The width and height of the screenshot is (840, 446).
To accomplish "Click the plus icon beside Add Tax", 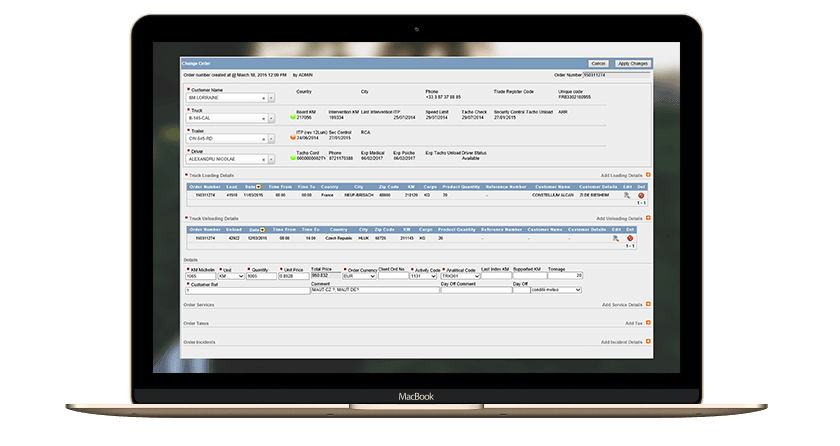I will click(648, 323).
